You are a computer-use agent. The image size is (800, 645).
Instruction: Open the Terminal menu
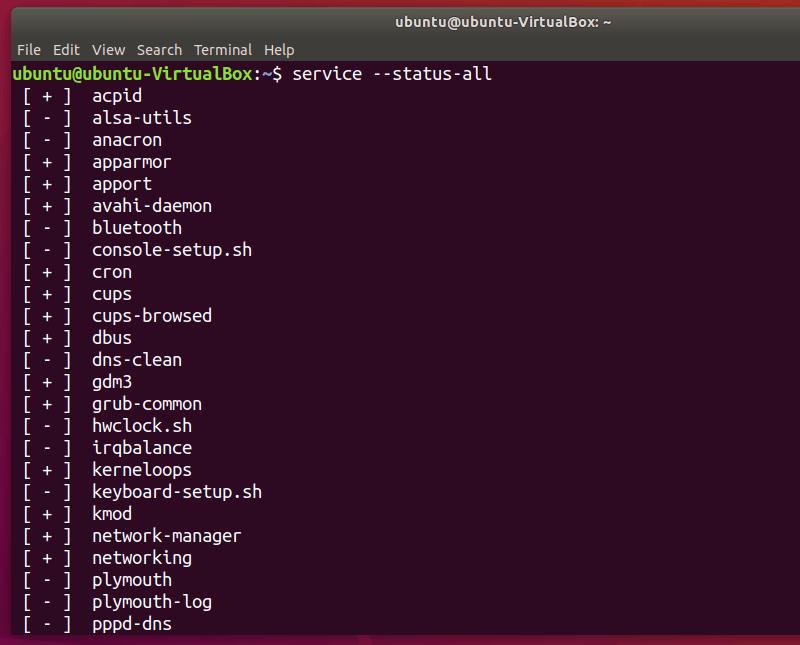tap(223, 49)
